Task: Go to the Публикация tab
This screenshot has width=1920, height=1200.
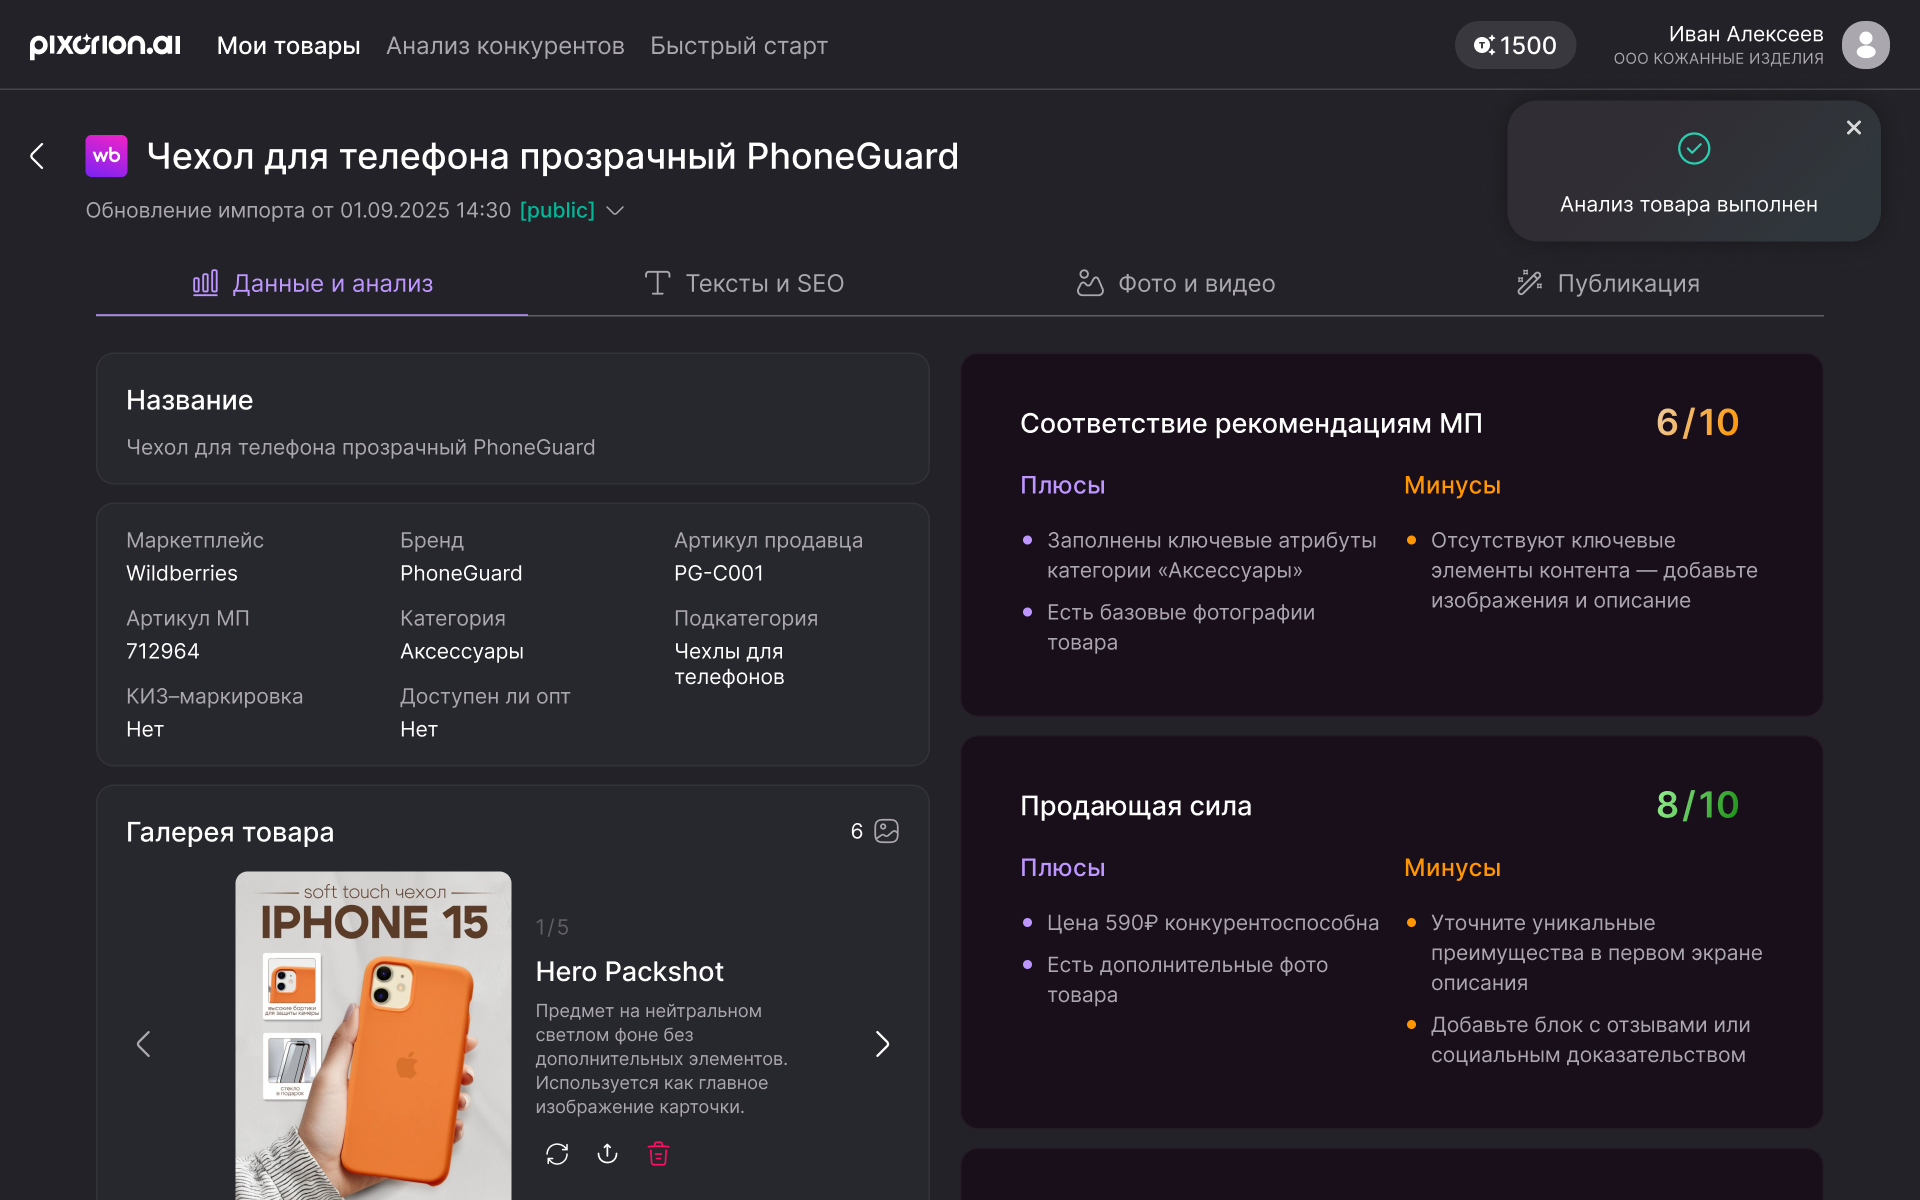Action: pos(1608,284)
